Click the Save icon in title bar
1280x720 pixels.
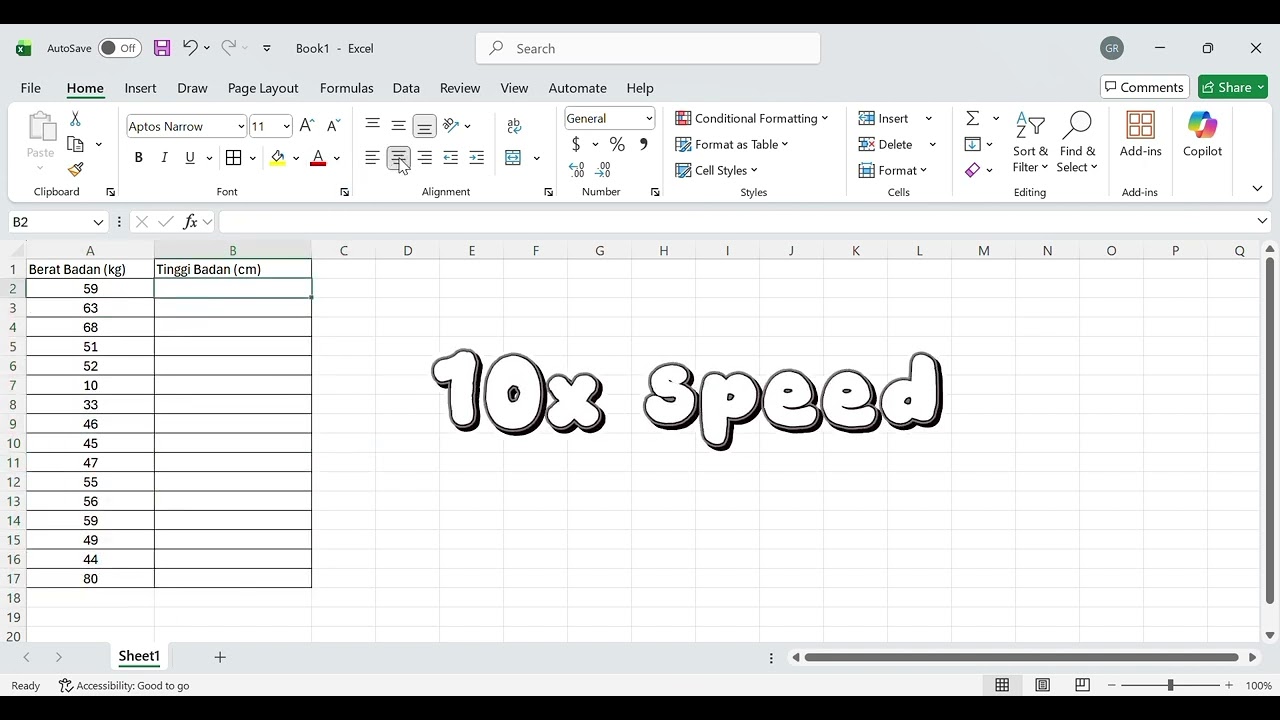[x=162, y=48]
